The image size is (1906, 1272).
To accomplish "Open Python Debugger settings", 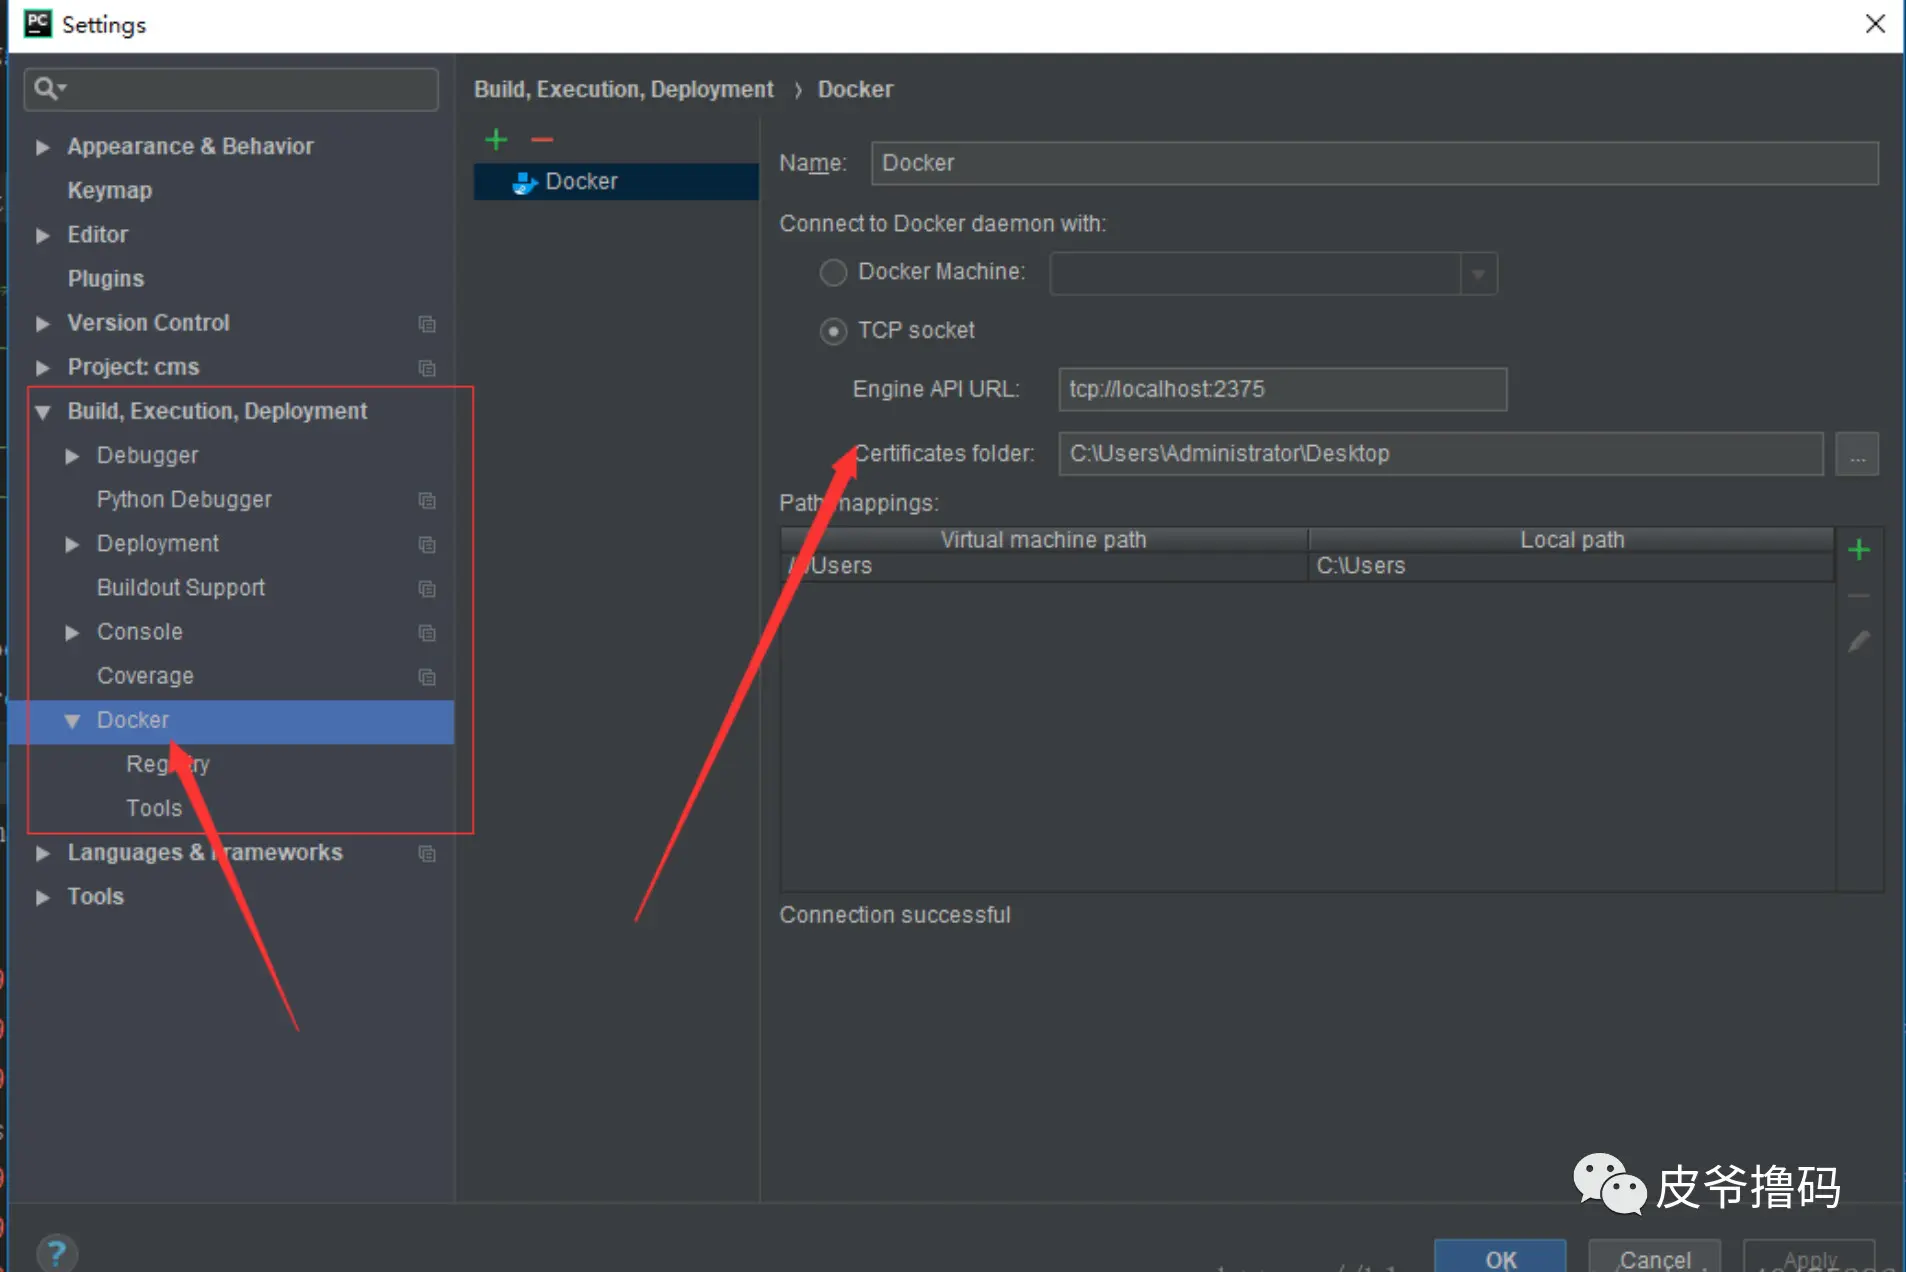I will [184, 500].
